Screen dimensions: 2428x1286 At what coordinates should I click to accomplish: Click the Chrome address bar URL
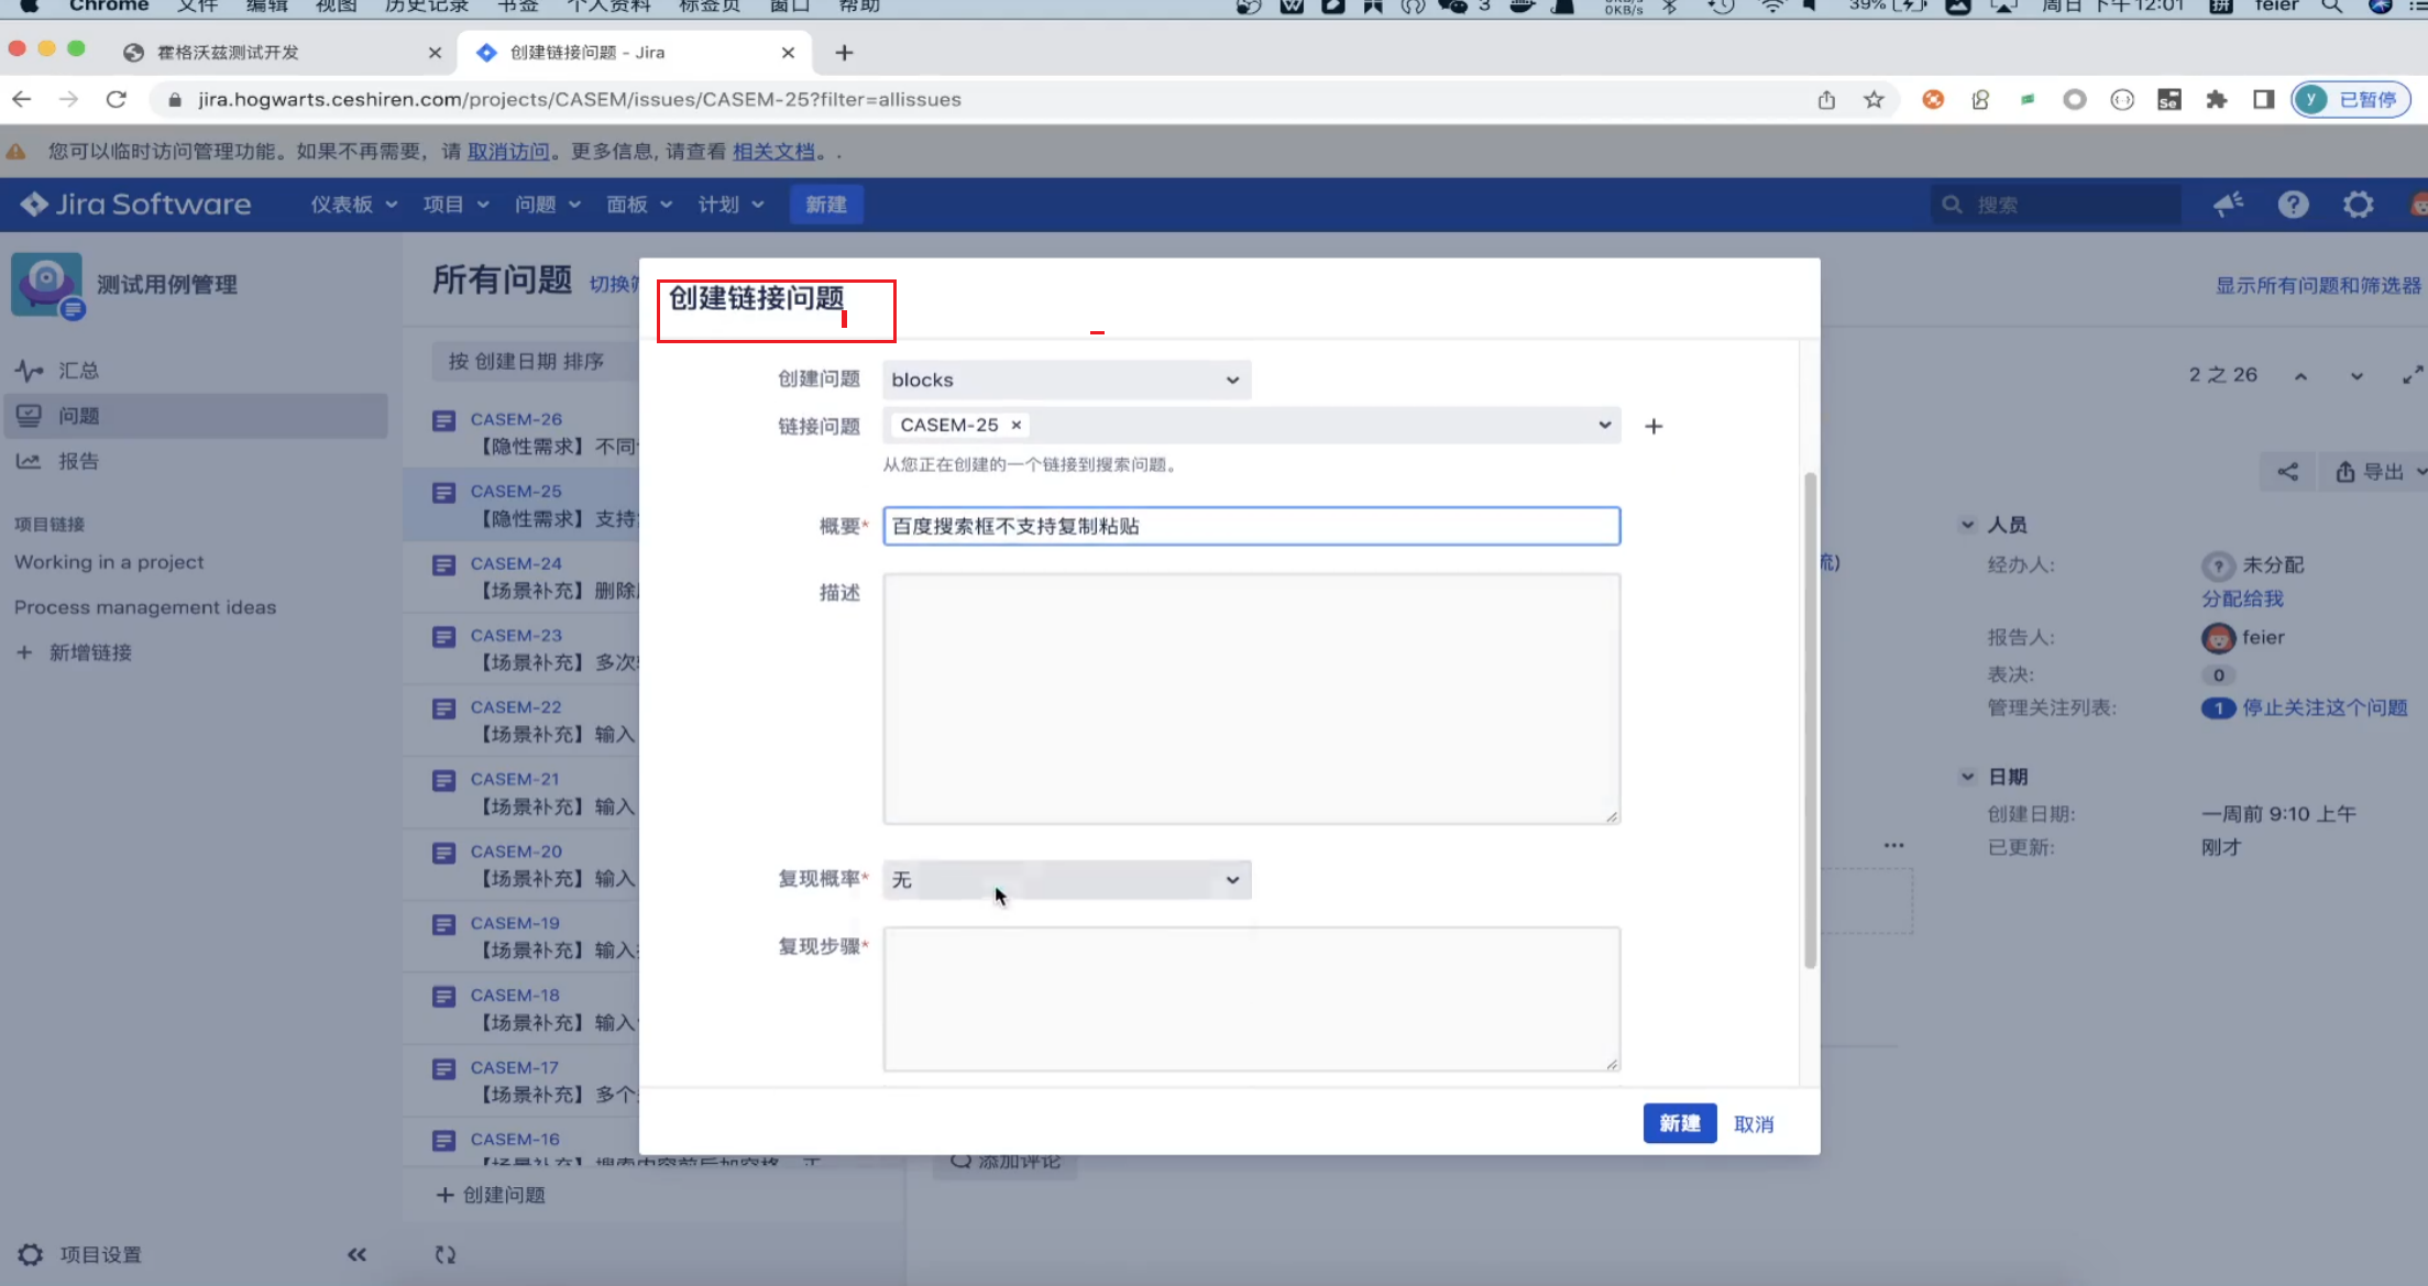point(579,99)
